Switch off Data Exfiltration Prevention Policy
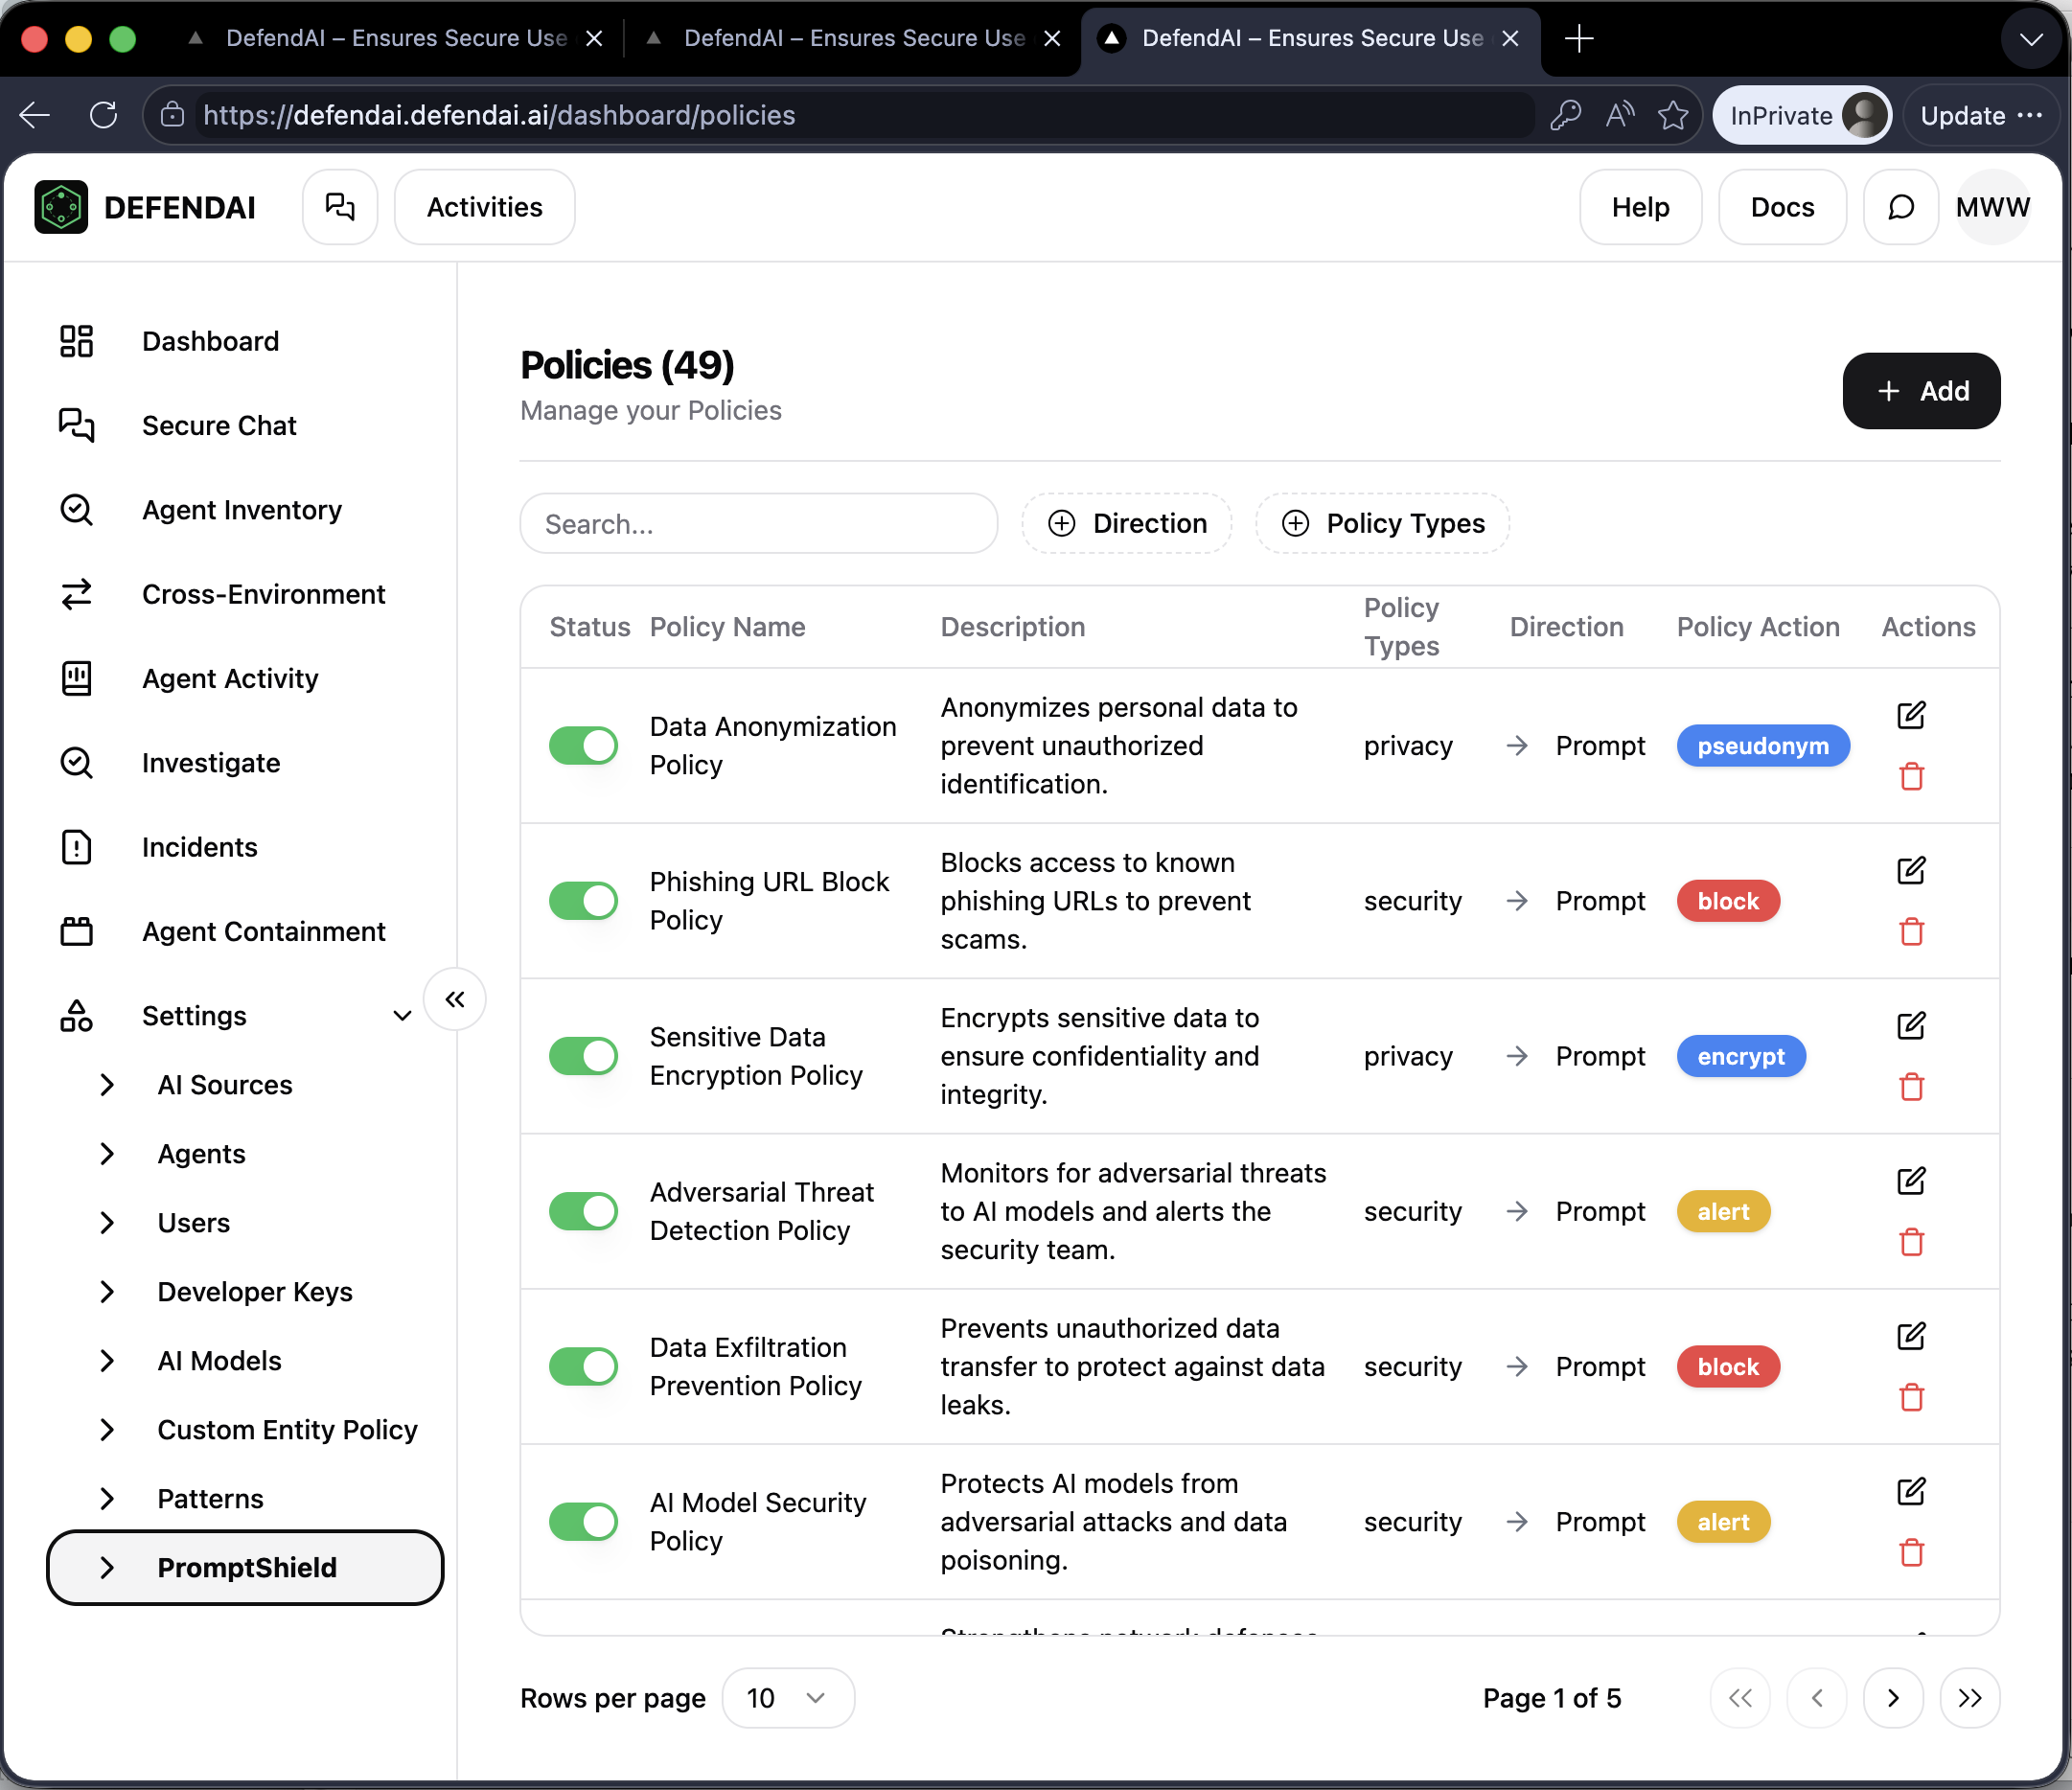The height and width of the screenshot is (1790, 2072). point(584,1366)
